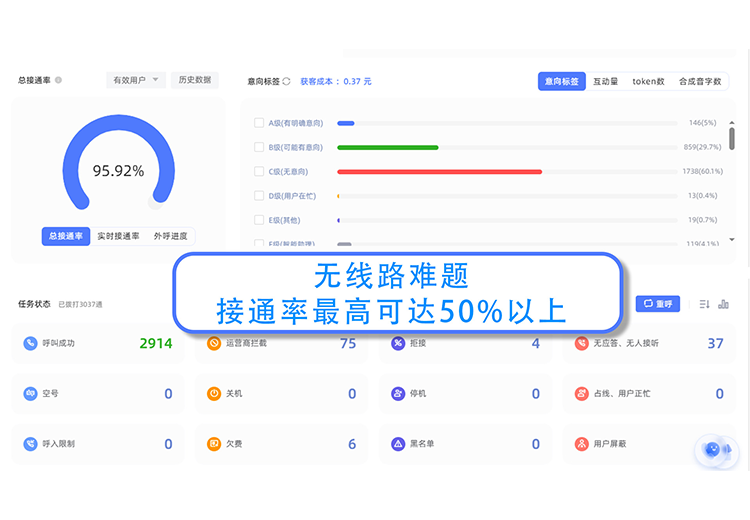The height and width of the screenshot is (520, 750).
Task: Click the B级 green progress bar
Action: pyautogui.click(x=388, y=147)
